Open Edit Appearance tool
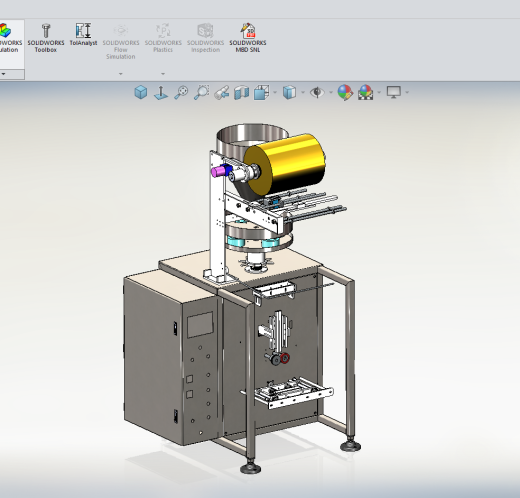The height and width of the screenshot is (498, 520). (x=345, y=92)
